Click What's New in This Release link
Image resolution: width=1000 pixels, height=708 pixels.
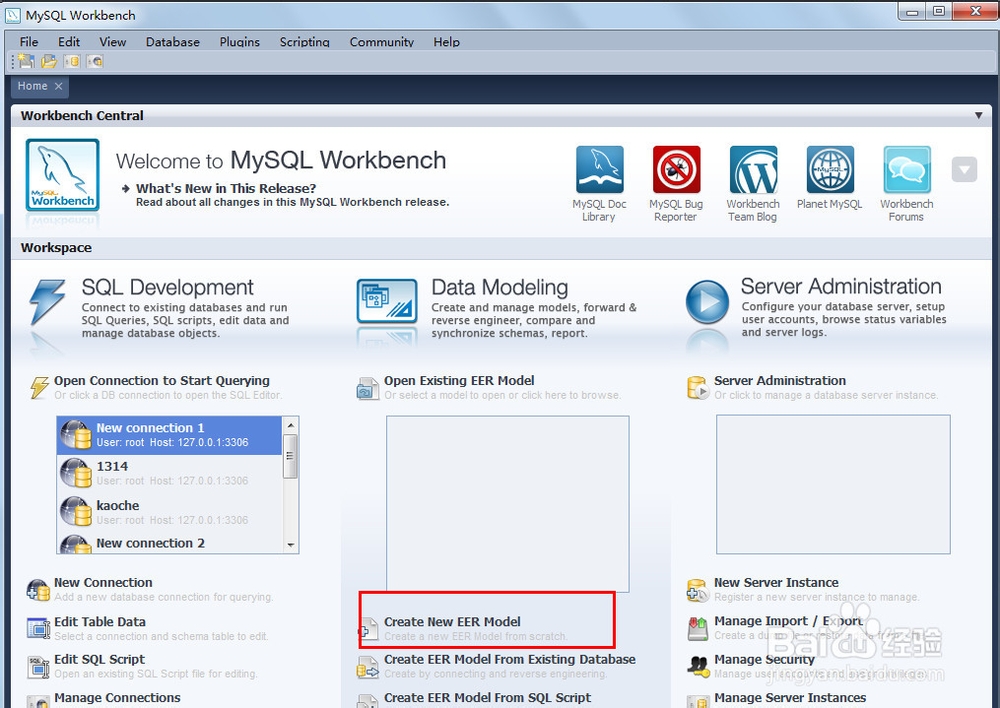(x=226, y=188)
